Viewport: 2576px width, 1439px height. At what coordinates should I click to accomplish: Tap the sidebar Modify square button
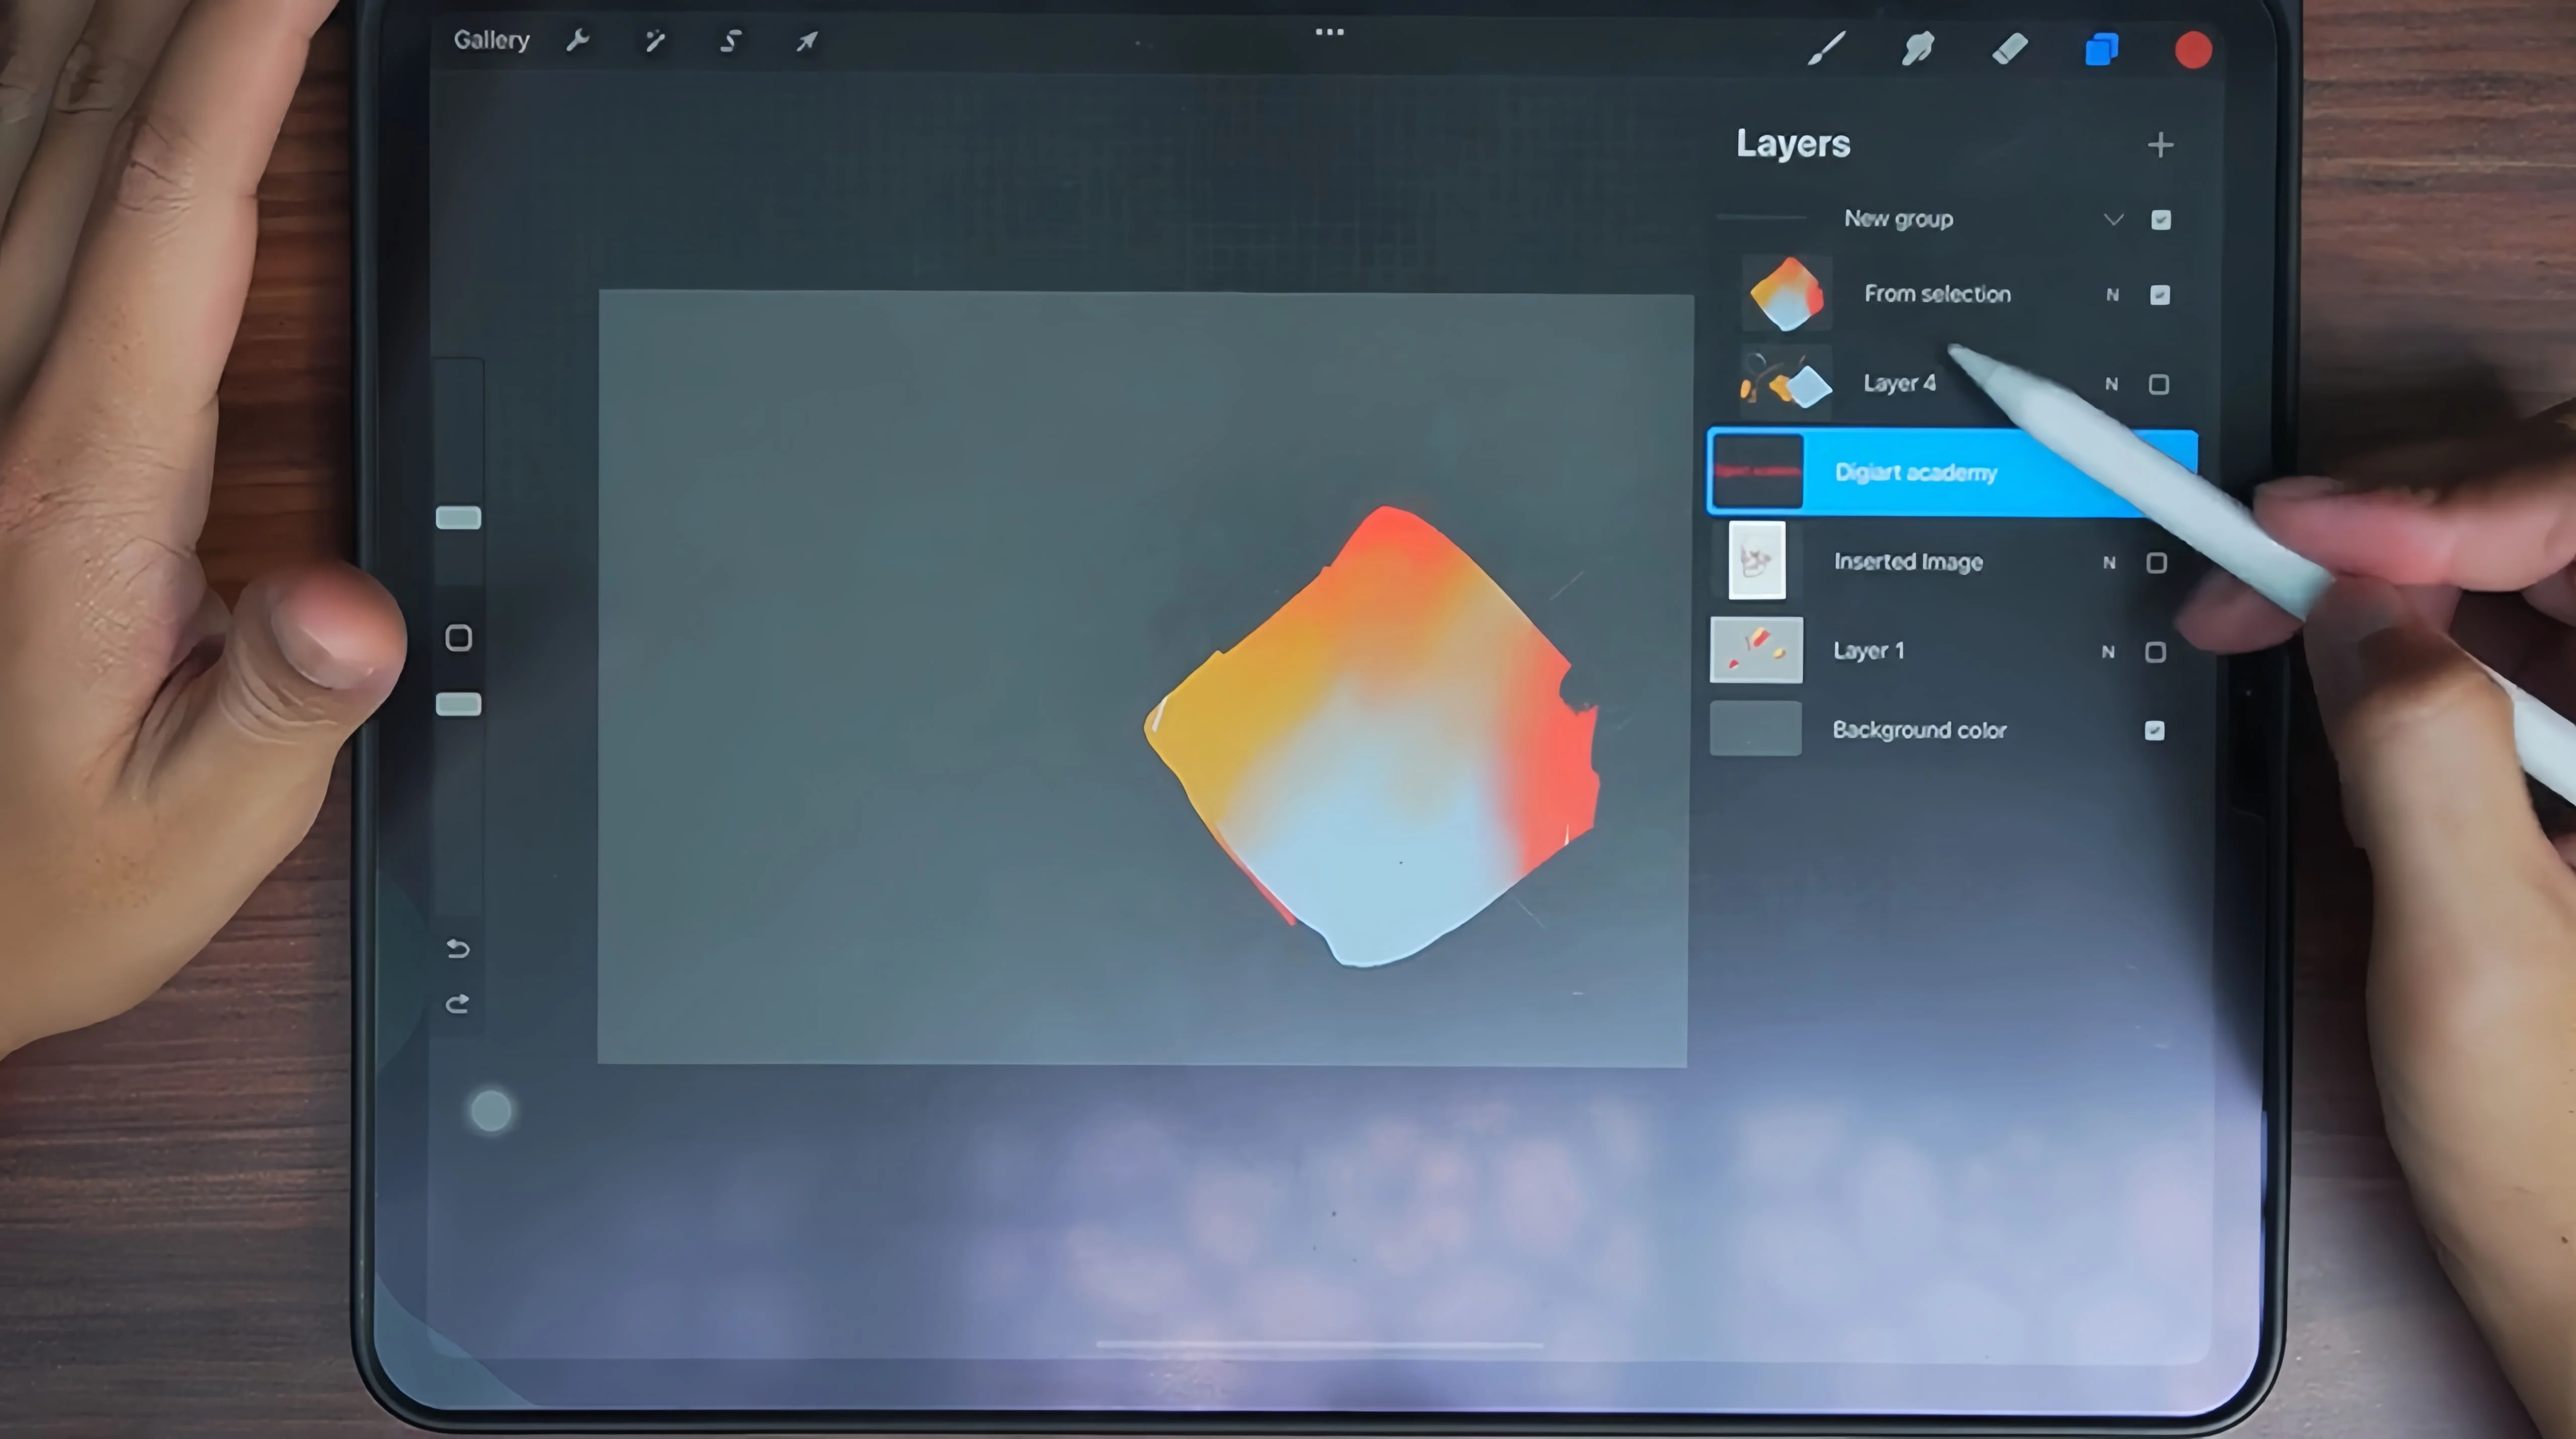[458, 638]
